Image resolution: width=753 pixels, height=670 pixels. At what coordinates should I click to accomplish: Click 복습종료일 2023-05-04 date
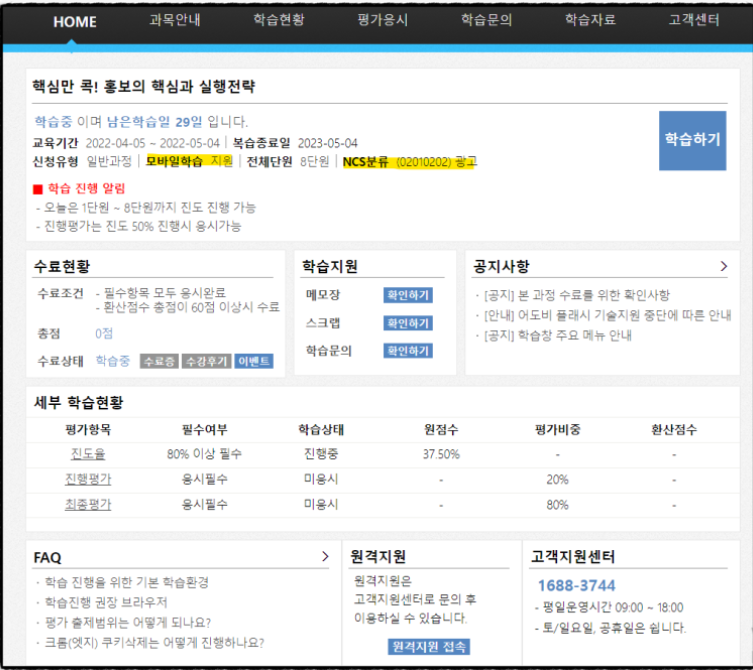[x=295, y=143]
